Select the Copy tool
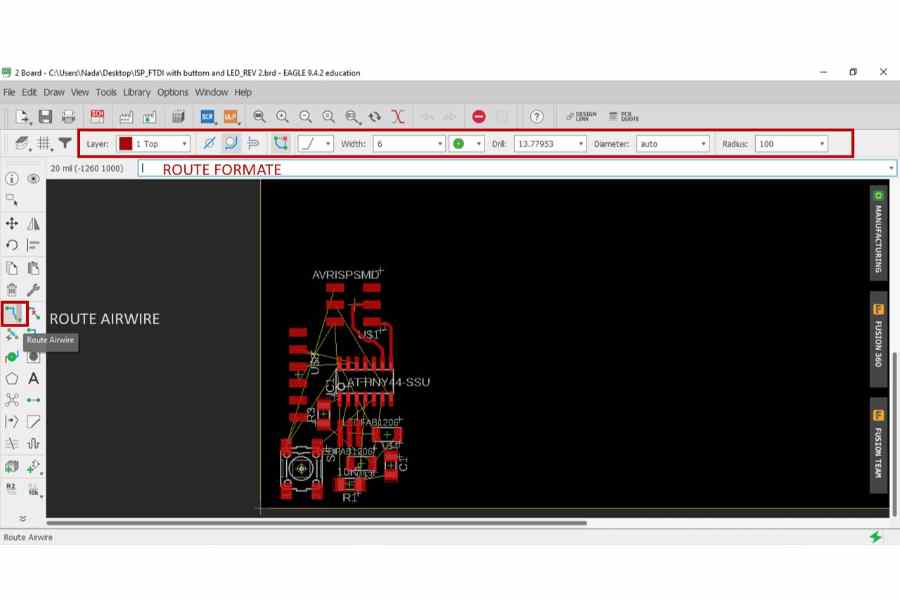Screen dimensions: 900x600 [x=11, y=268]
